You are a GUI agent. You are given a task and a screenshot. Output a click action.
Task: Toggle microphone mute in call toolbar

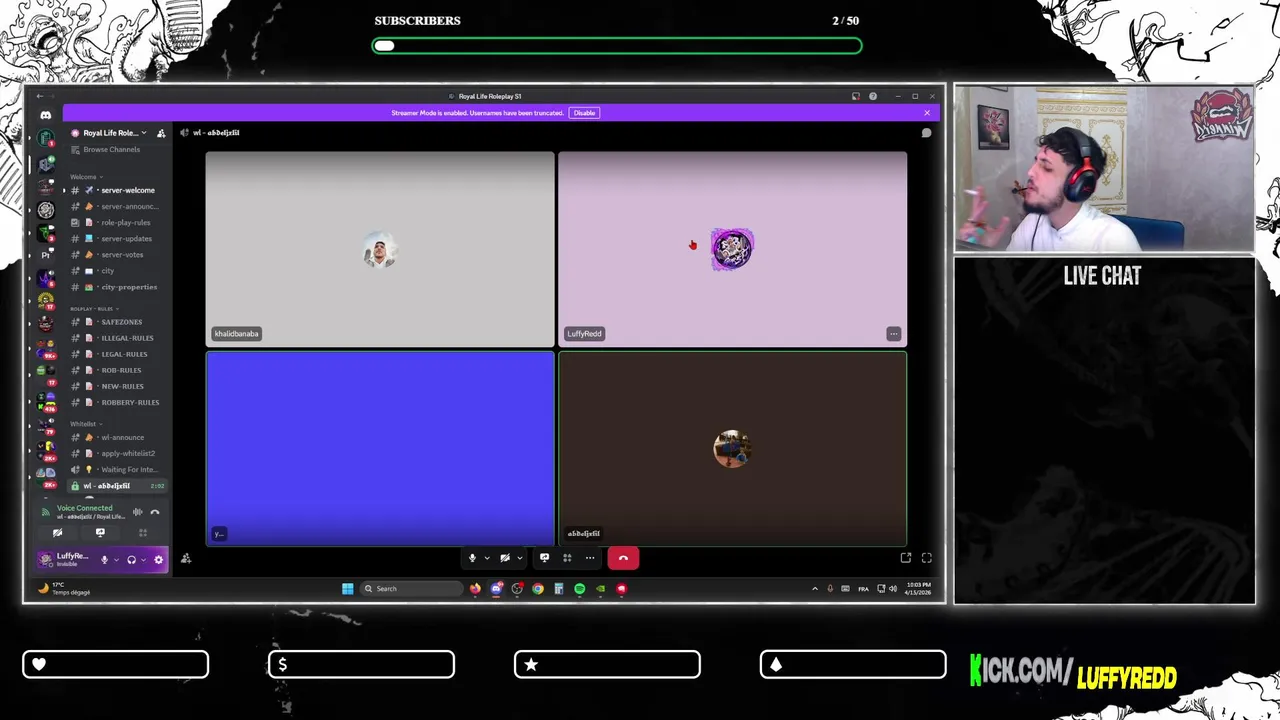[x=472, y=558]
